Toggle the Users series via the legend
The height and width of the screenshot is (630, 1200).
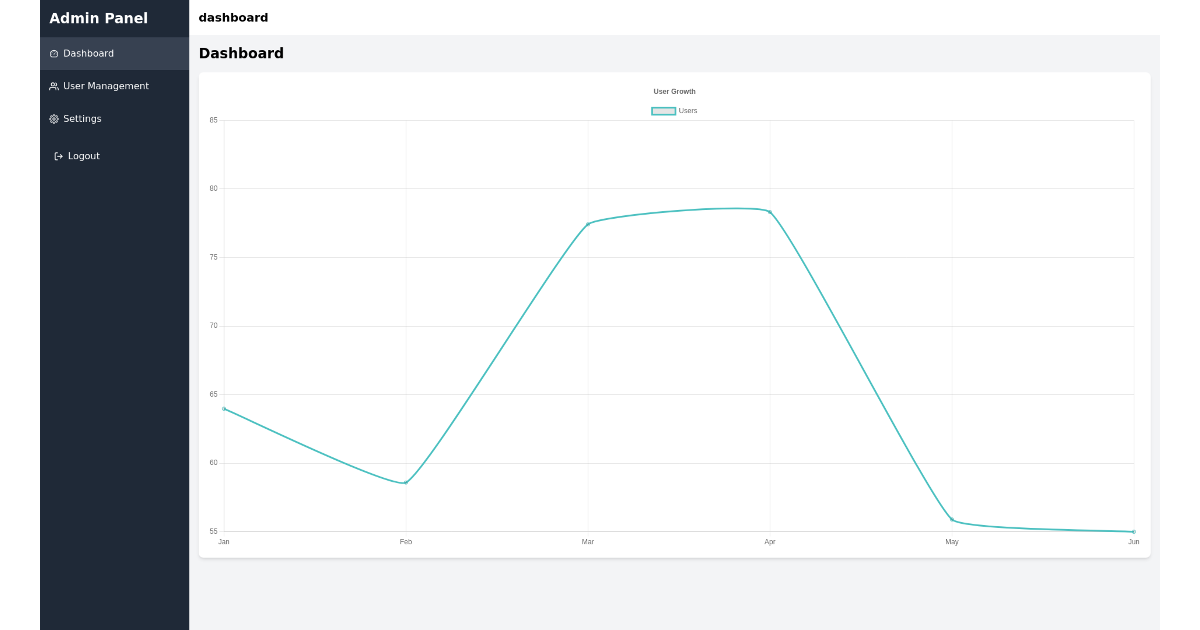pyautogui.click(x=676, y=111)
